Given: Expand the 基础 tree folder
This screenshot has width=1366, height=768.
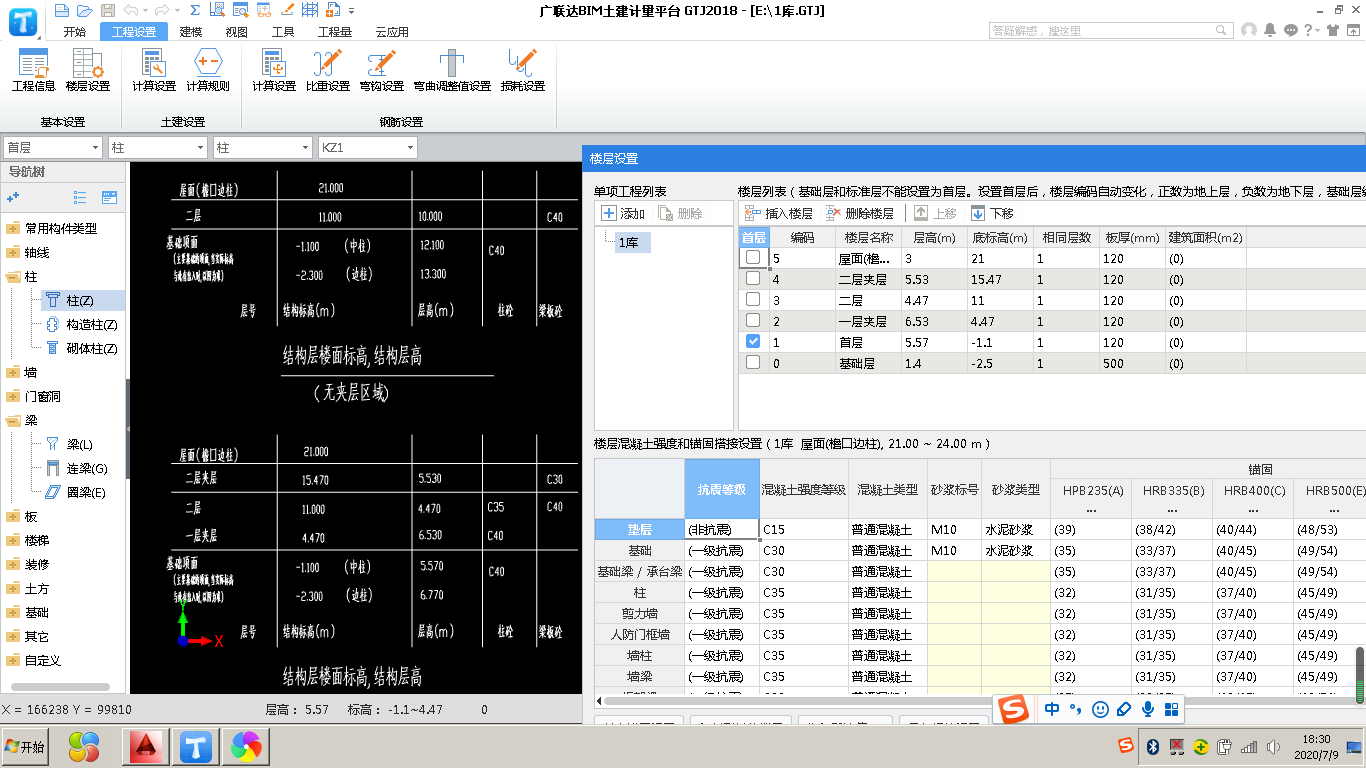Looking at the screenshot, I should point(13,612).
